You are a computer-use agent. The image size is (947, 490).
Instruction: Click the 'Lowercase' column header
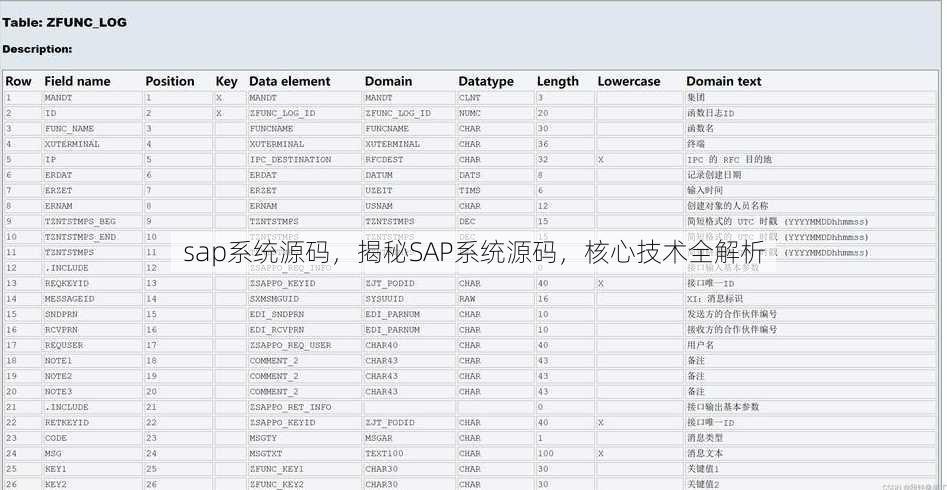click(x=629, y=81)
